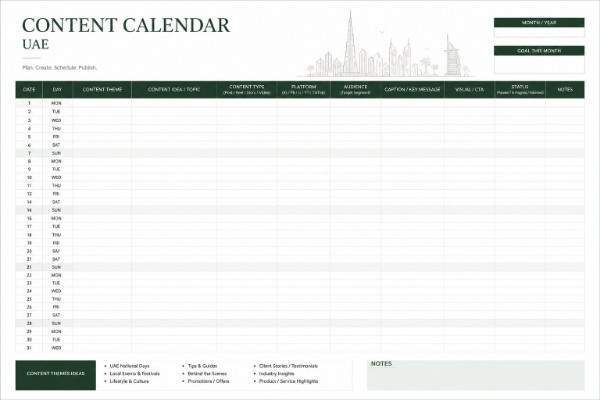The image size is (600, 400).
Task: Select date cell 1 in the table
Action: (x=29, y=103)
